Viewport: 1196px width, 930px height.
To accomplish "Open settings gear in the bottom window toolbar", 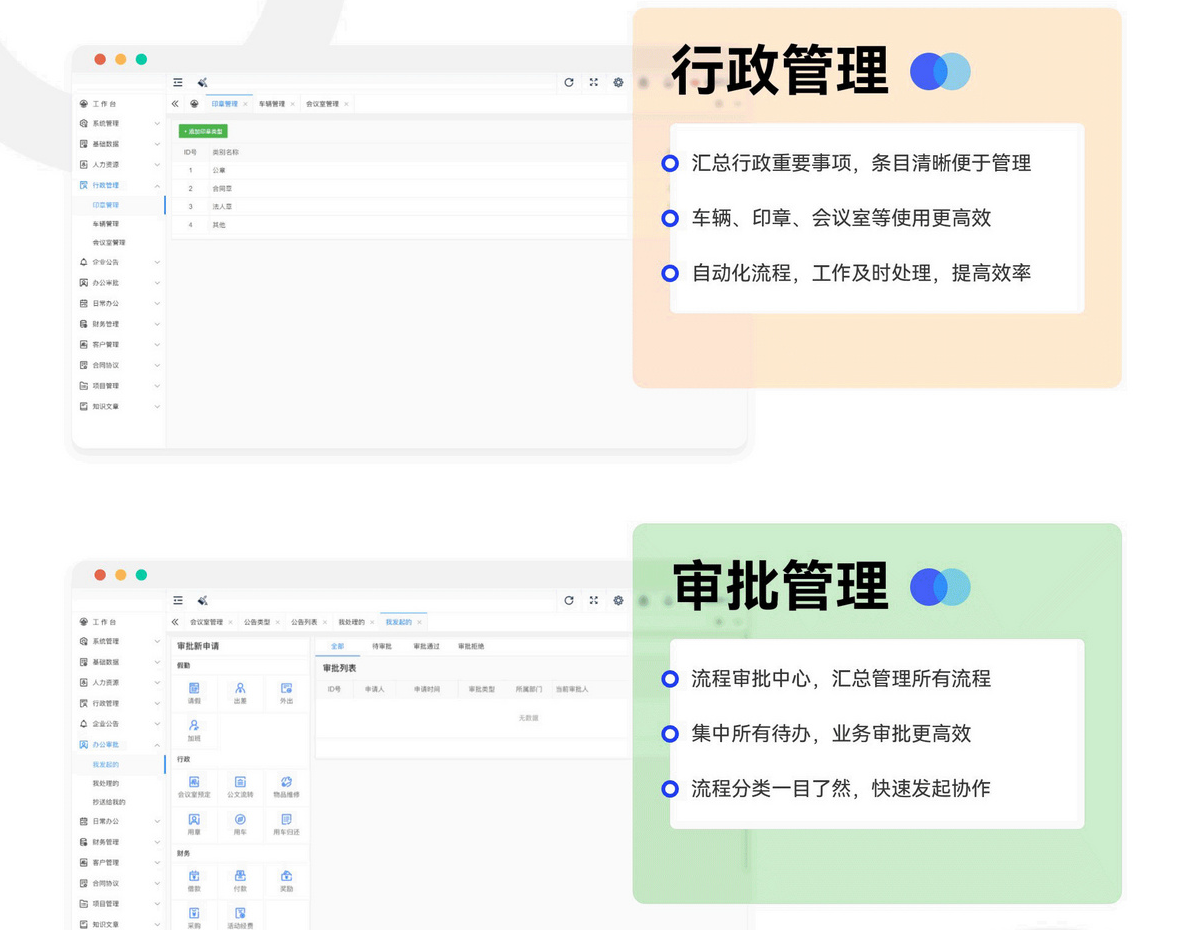I will tap(618, 601).
